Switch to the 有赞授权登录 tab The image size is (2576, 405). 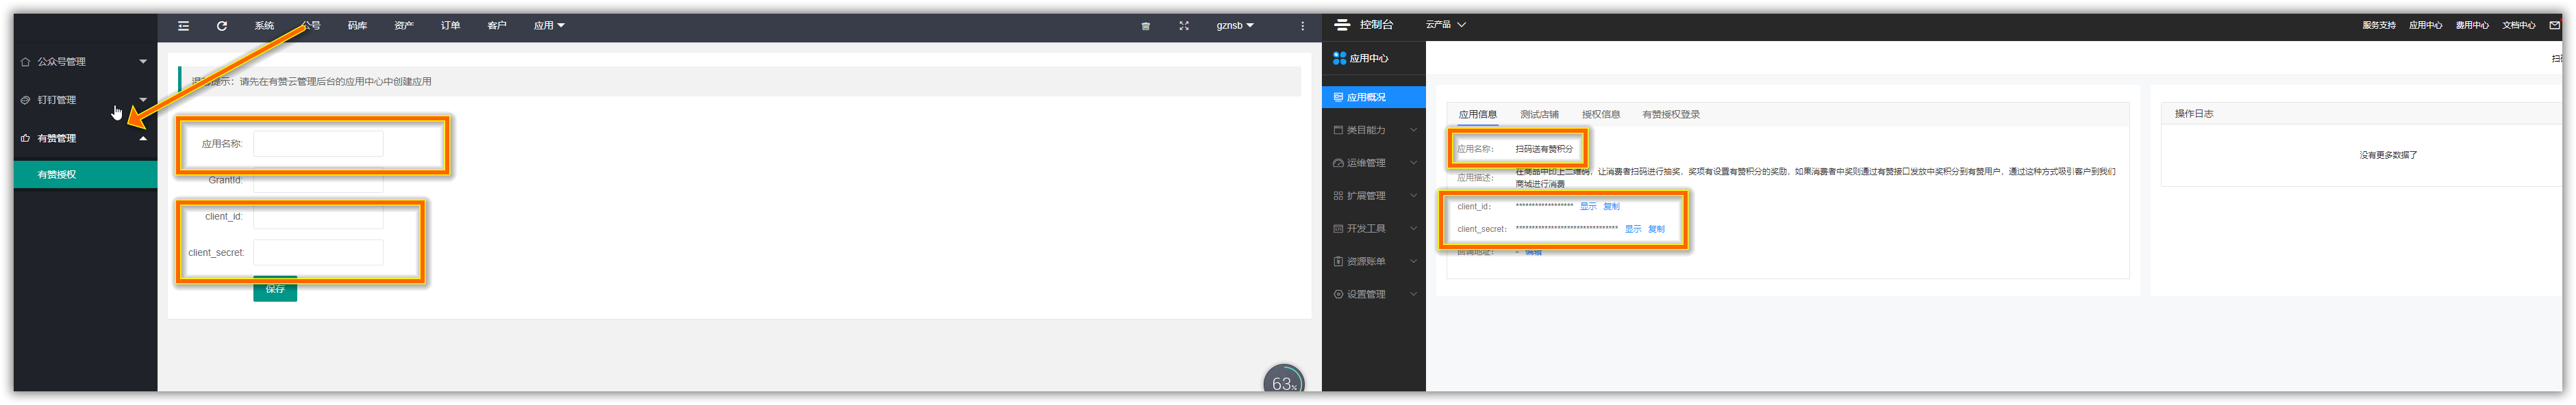pos(1671,115)
